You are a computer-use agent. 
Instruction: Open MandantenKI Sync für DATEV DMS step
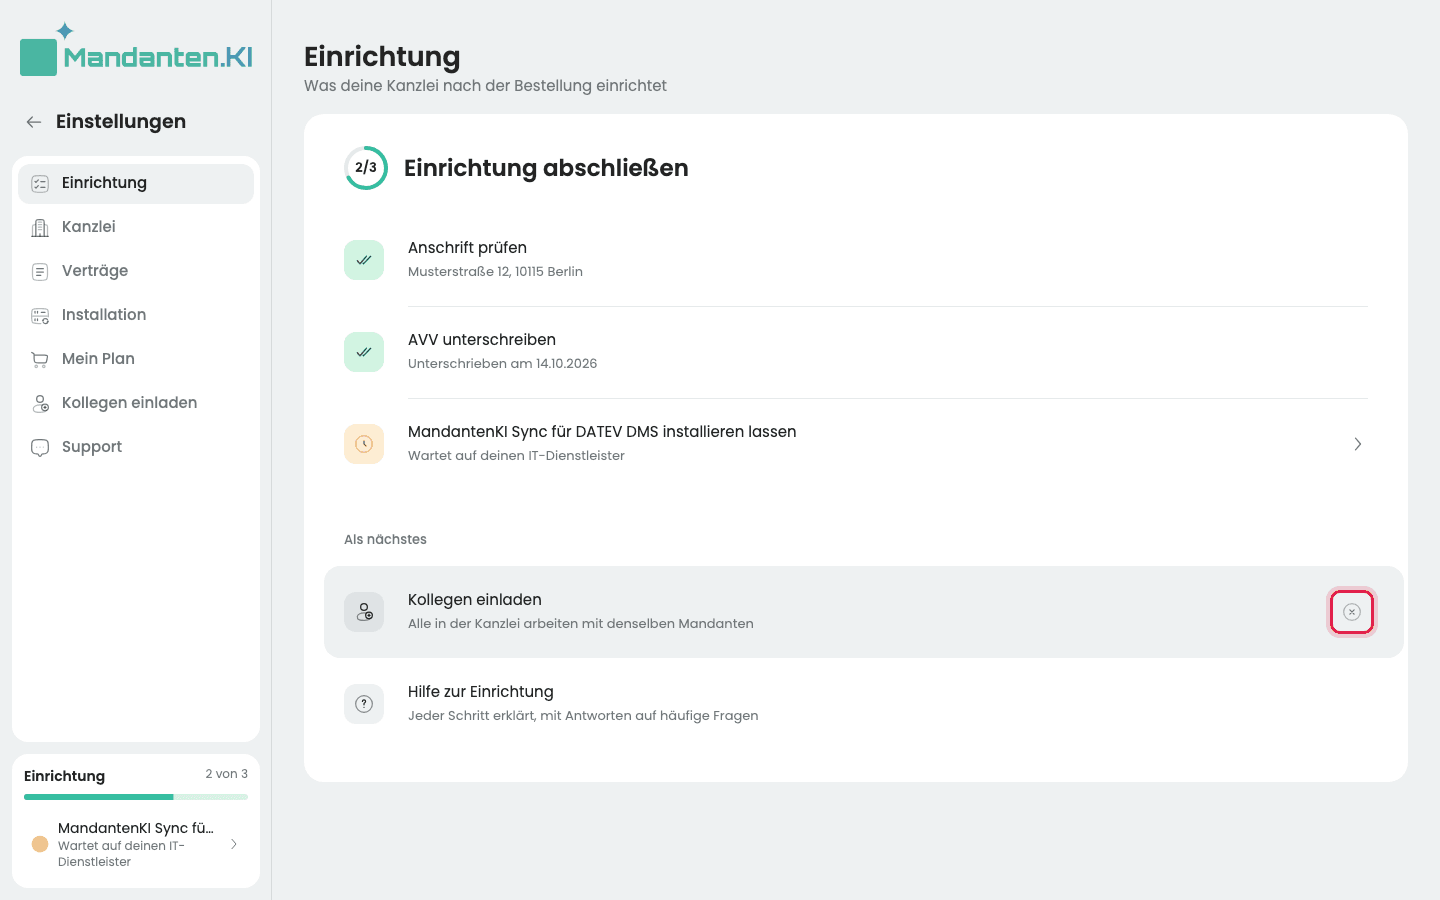point(856,444)
